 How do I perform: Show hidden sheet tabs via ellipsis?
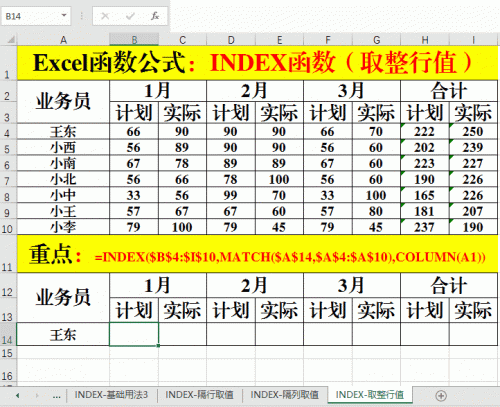[x=57, y=396]
